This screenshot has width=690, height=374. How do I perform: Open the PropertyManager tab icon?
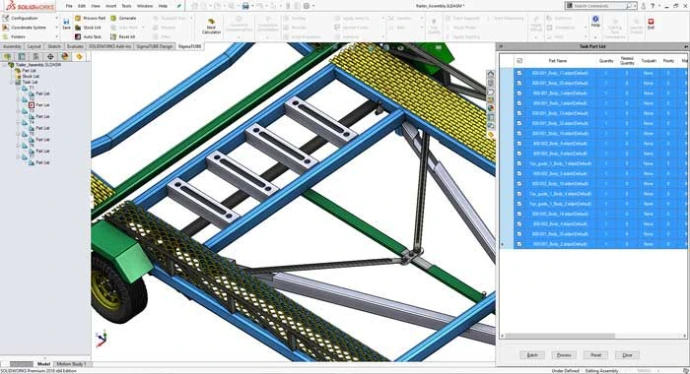tap(22, 56)
